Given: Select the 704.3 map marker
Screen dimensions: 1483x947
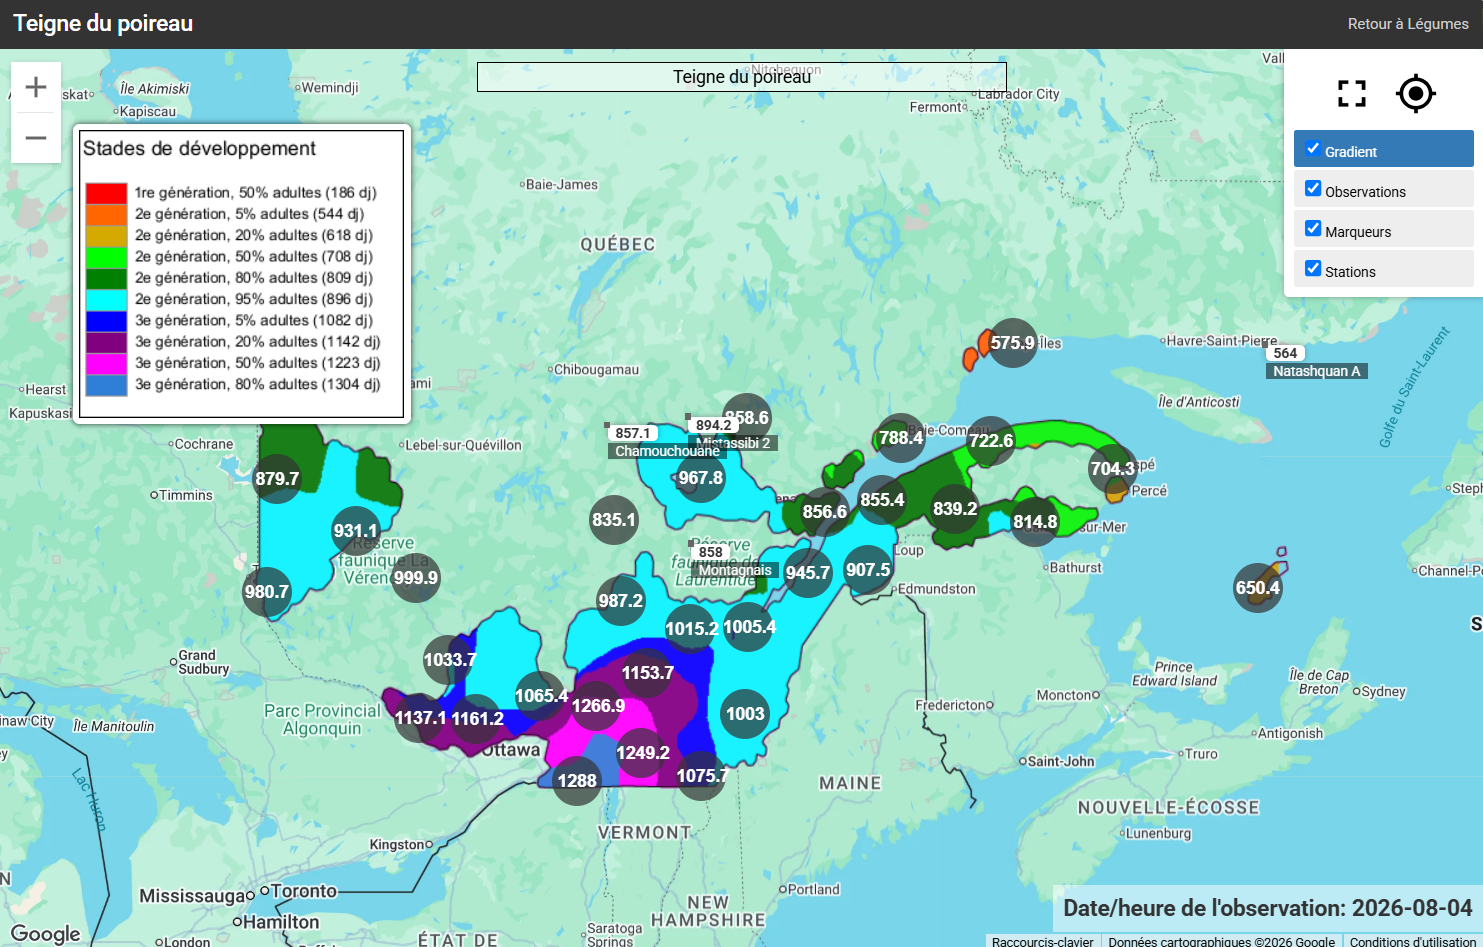Looking at the screenshot, I should point(1113,469).
